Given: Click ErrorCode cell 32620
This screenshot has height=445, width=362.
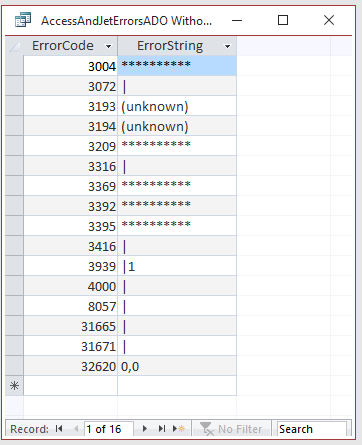Looking at the screenshot, I should (x=70, y=366).
